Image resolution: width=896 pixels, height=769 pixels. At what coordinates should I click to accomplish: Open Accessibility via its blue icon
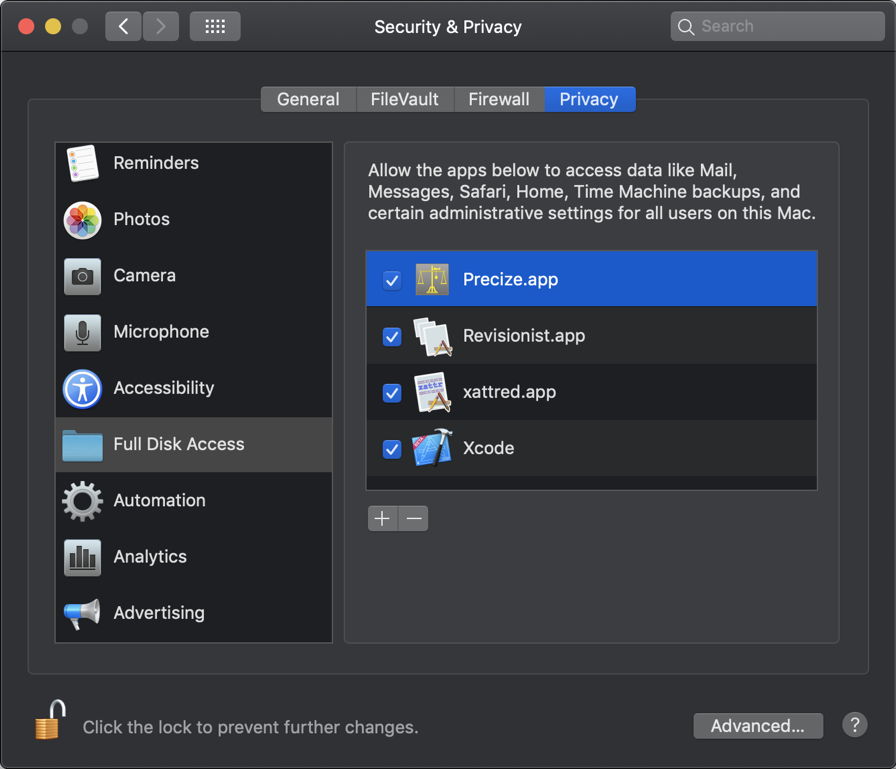point(82,388)
